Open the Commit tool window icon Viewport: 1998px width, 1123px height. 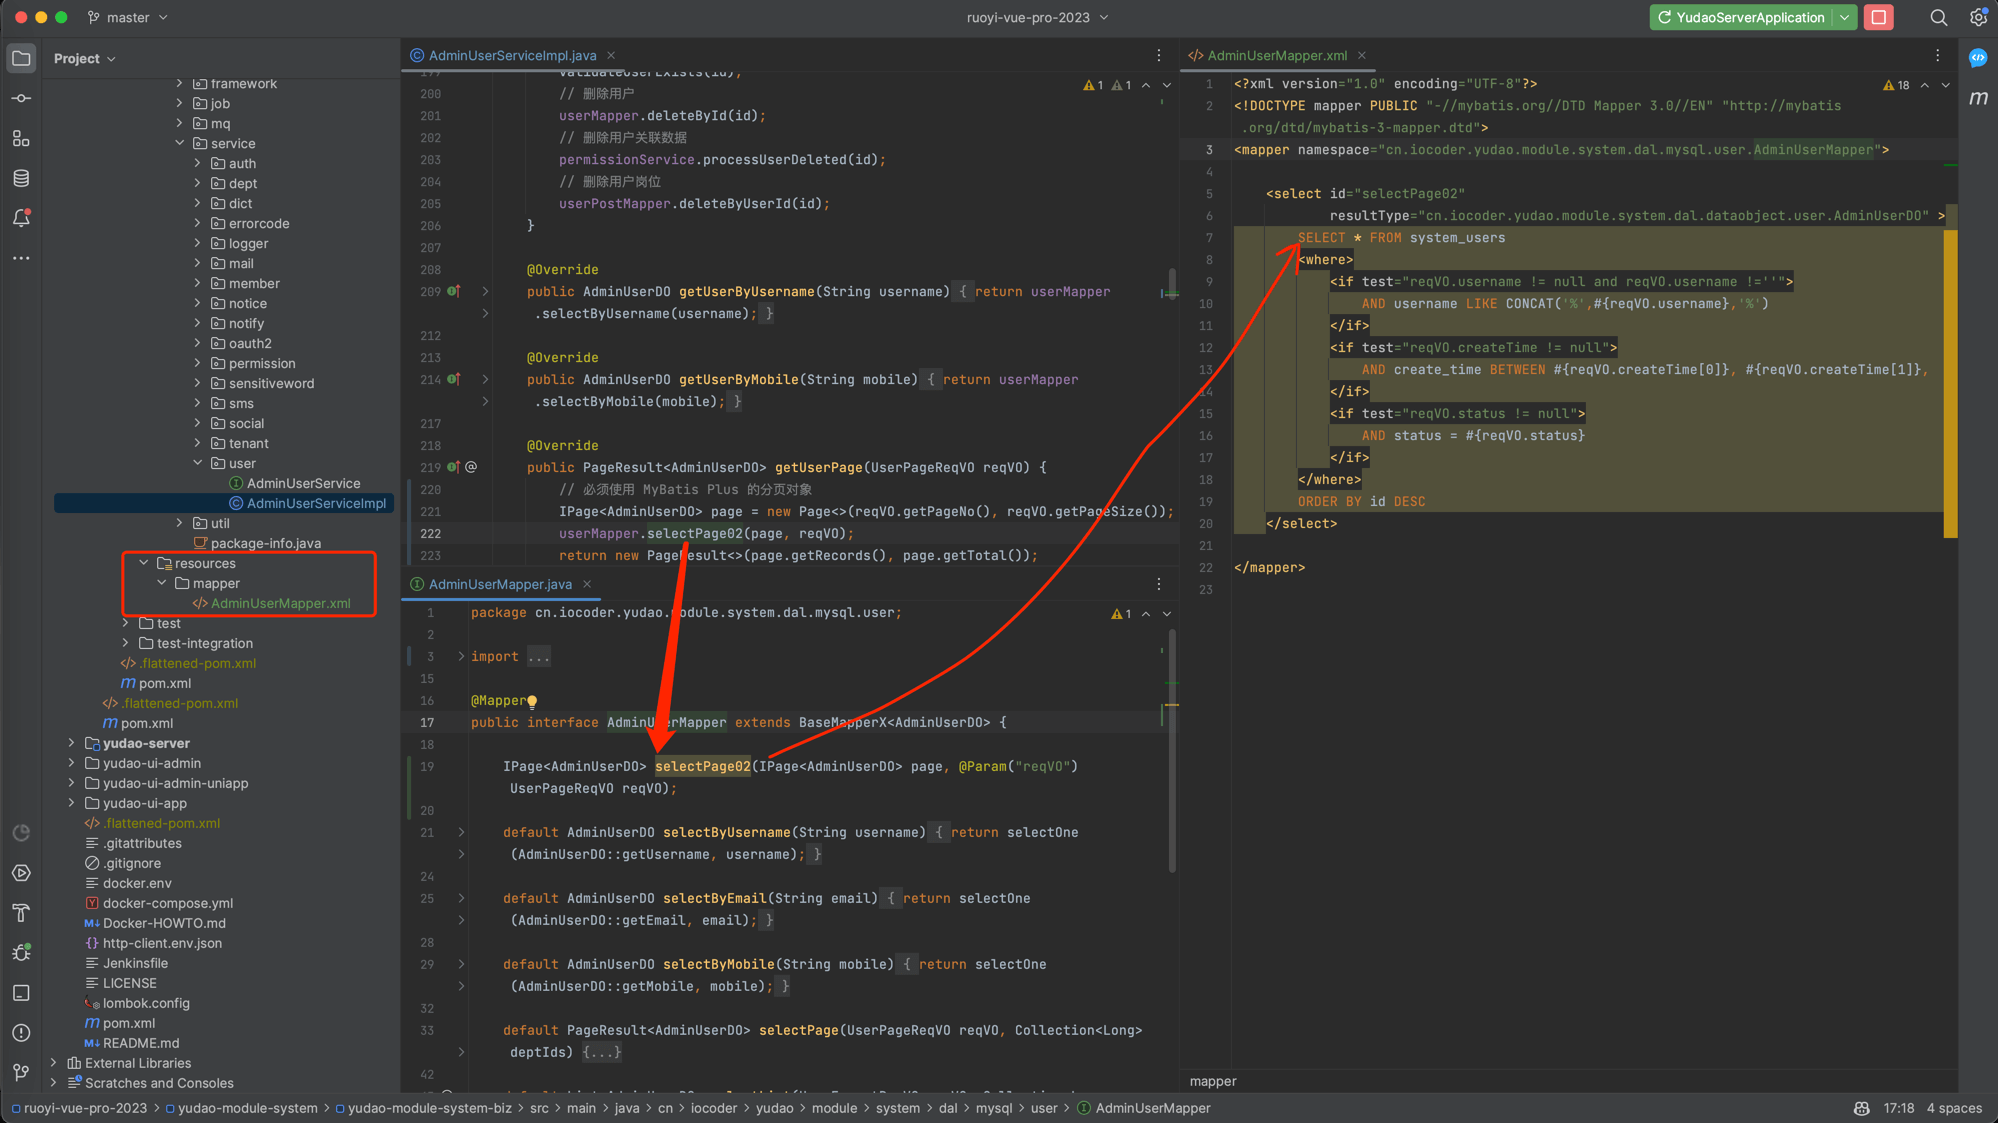(21, 98)
